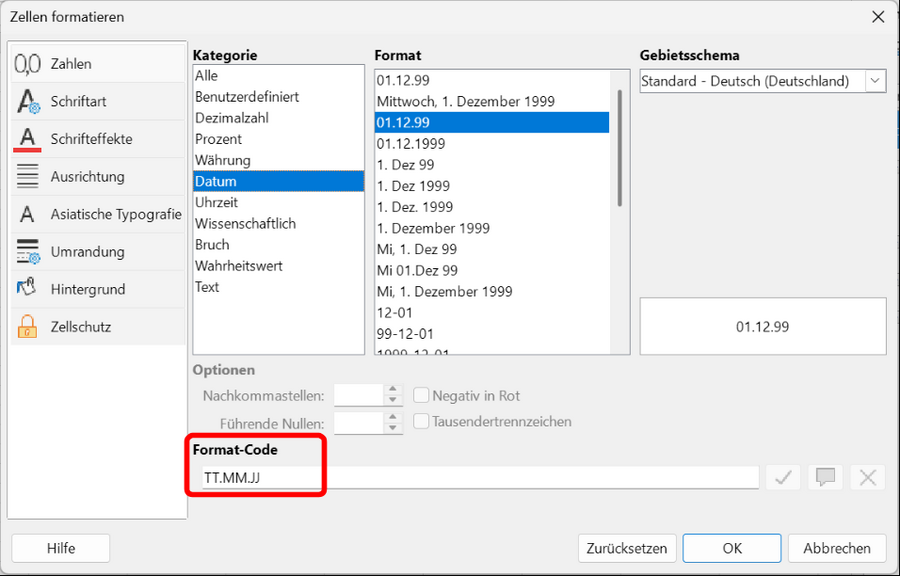Click the Format-Code input field

(480, 477)
